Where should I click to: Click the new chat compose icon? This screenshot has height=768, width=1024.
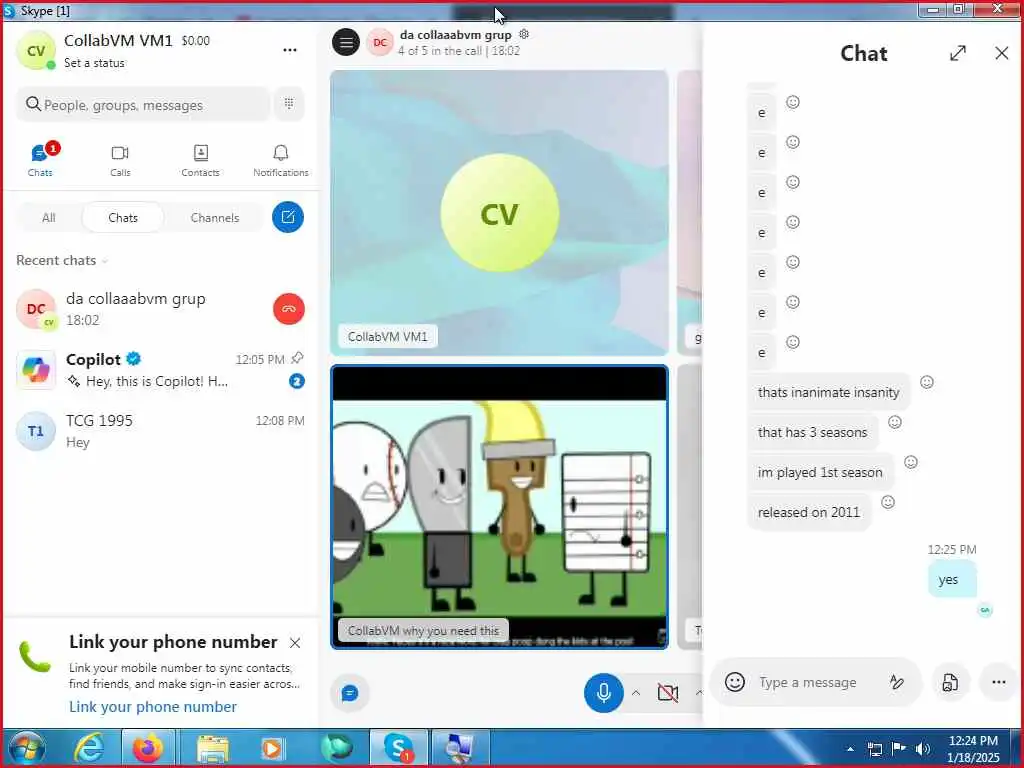[288, 217]
